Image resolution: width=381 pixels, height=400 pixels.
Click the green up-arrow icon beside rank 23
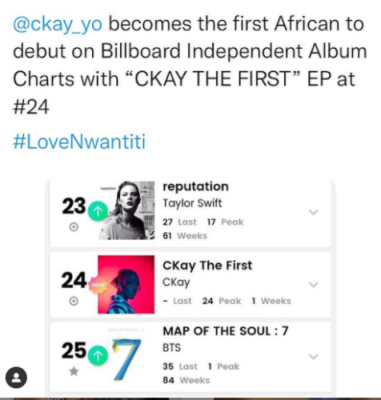[98, 211]
